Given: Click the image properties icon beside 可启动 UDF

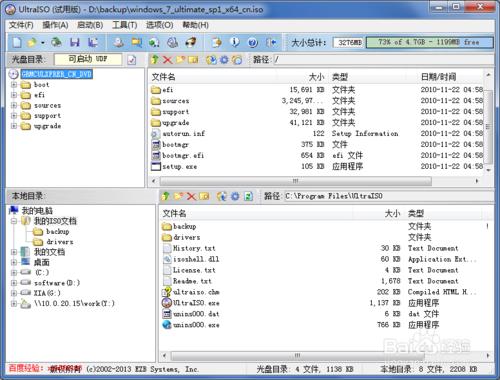Looking at the screenshot, I should pos(132,60).
